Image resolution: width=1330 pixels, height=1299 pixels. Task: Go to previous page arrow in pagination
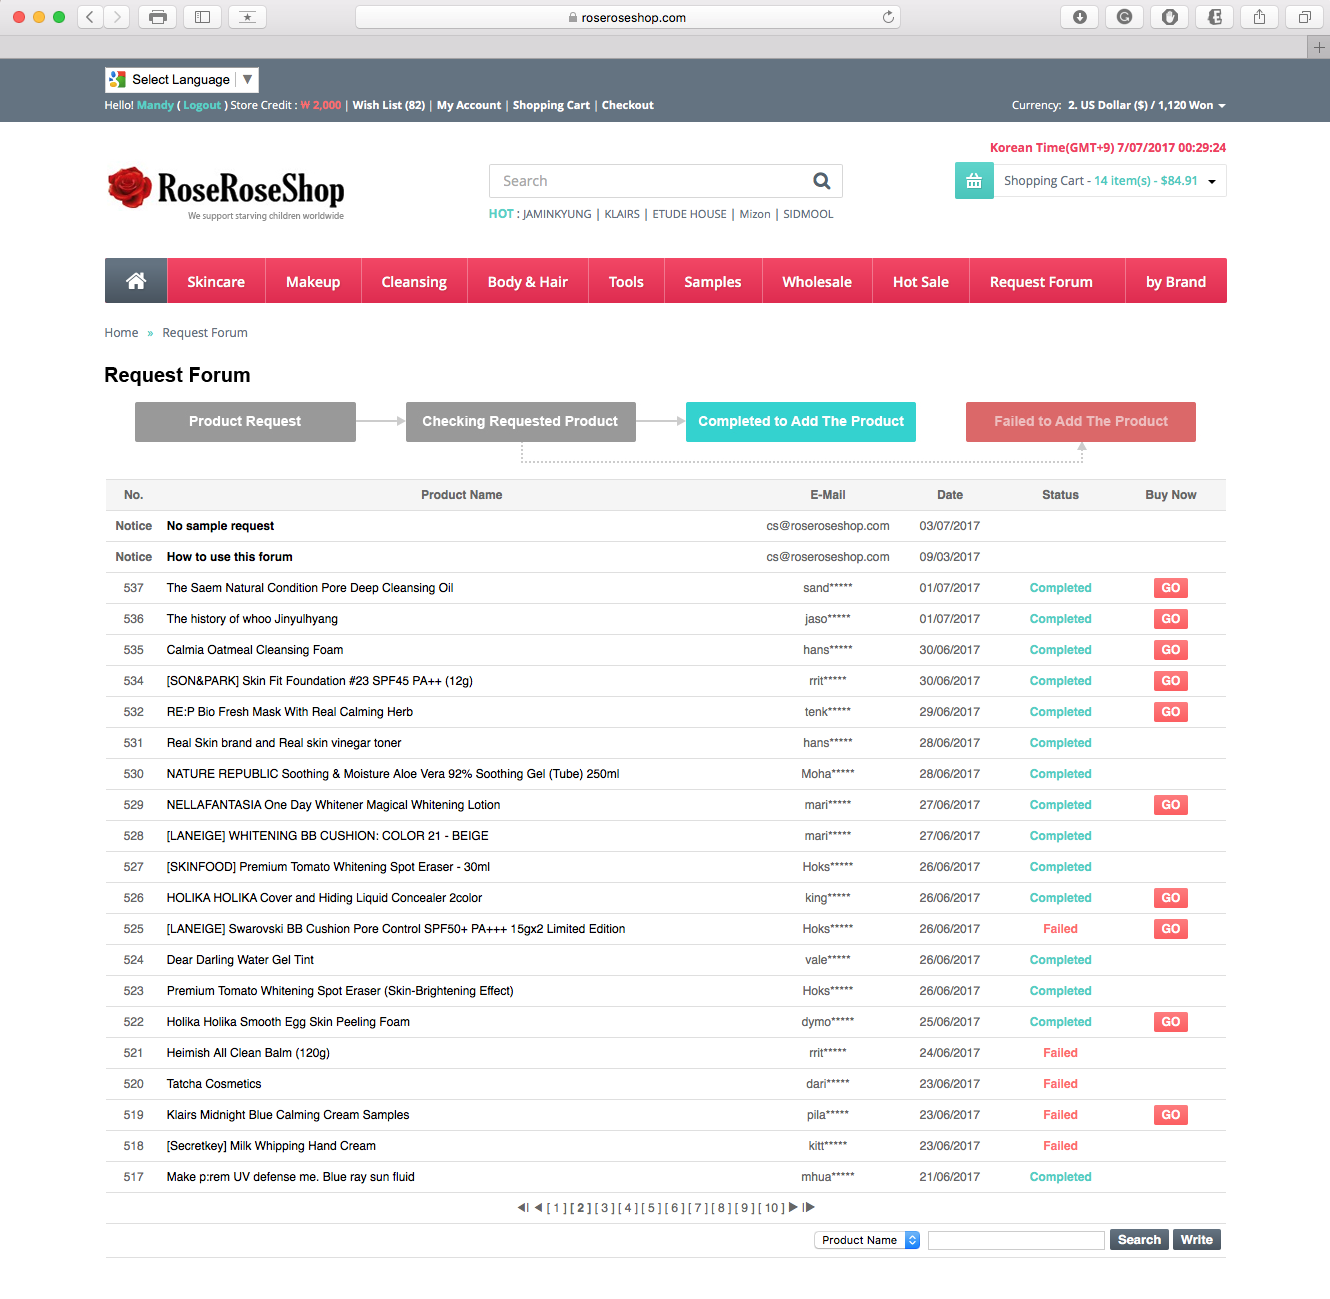point(538,1208)
